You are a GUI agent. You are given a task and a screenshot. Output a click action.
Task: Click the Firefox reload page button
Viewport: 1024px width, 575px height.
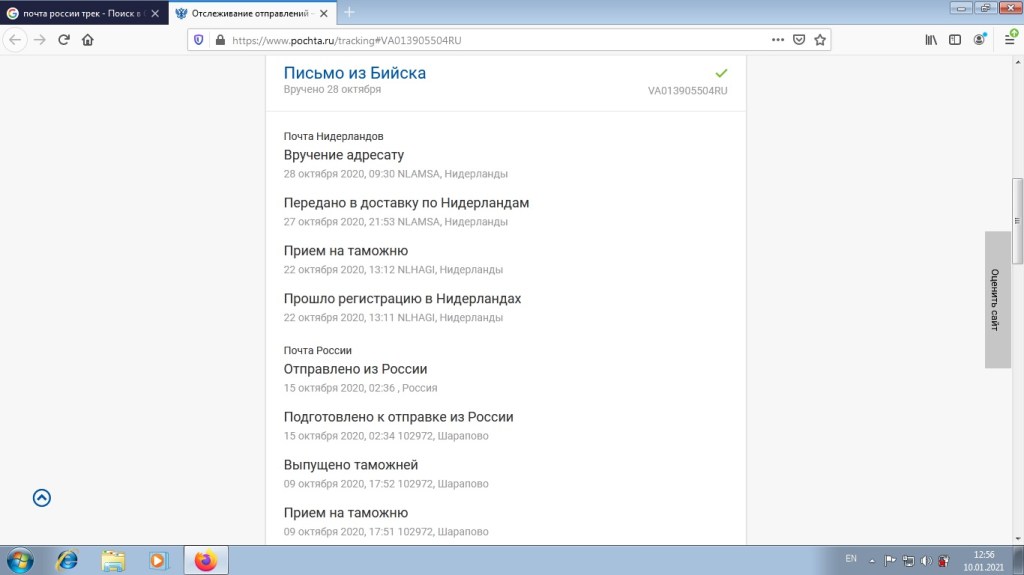(x=64, y=40)
